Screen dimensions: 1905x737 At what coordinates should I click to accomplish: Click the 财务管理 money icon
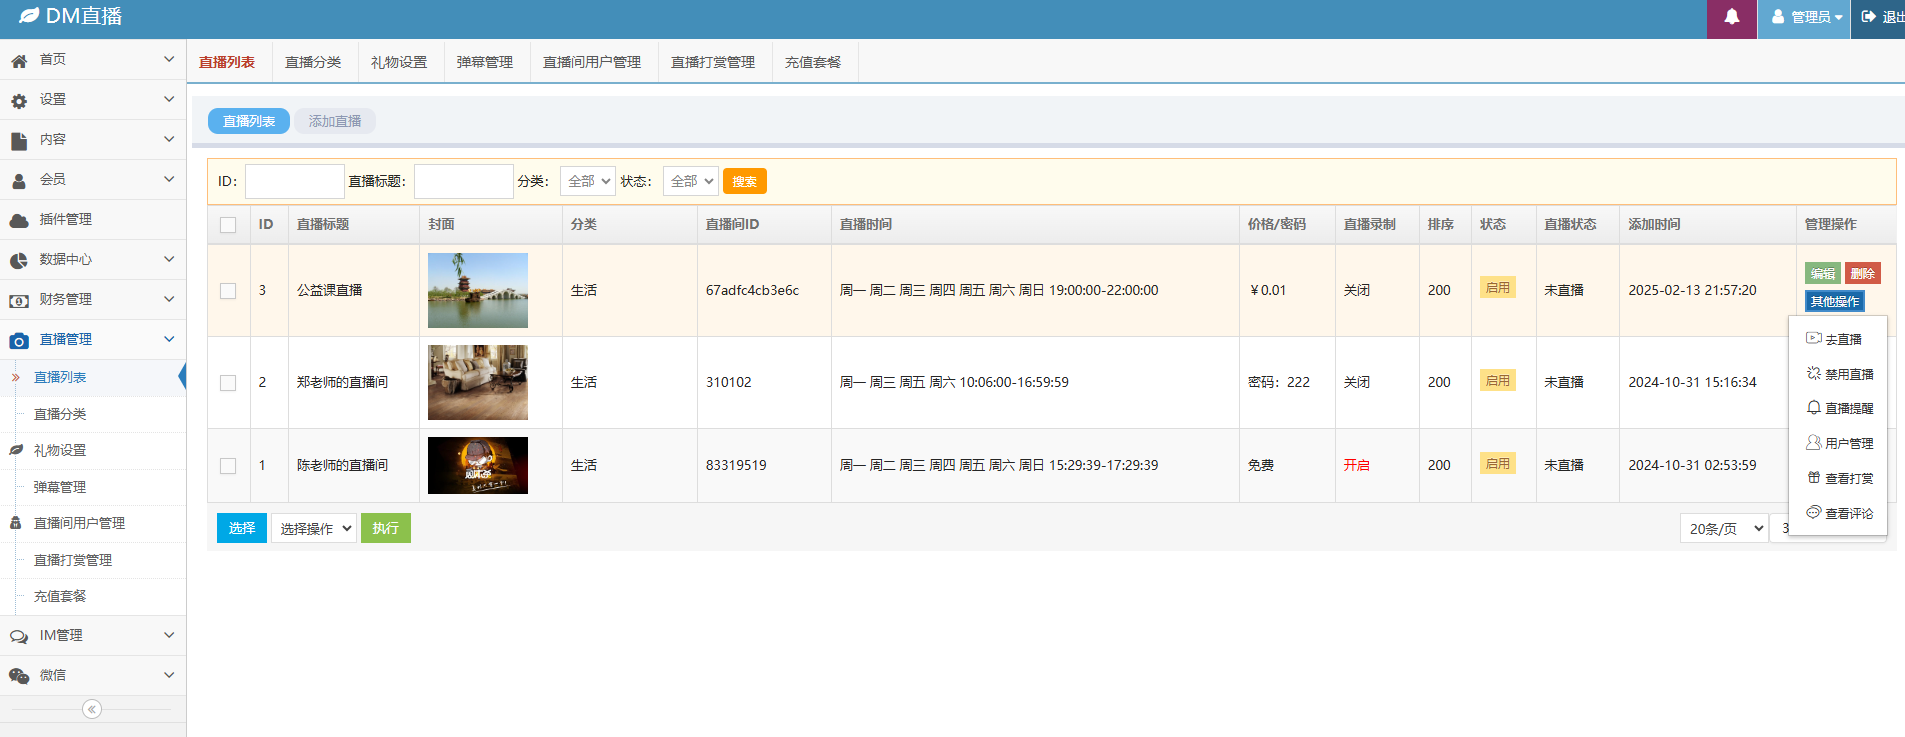pos(19,300)
